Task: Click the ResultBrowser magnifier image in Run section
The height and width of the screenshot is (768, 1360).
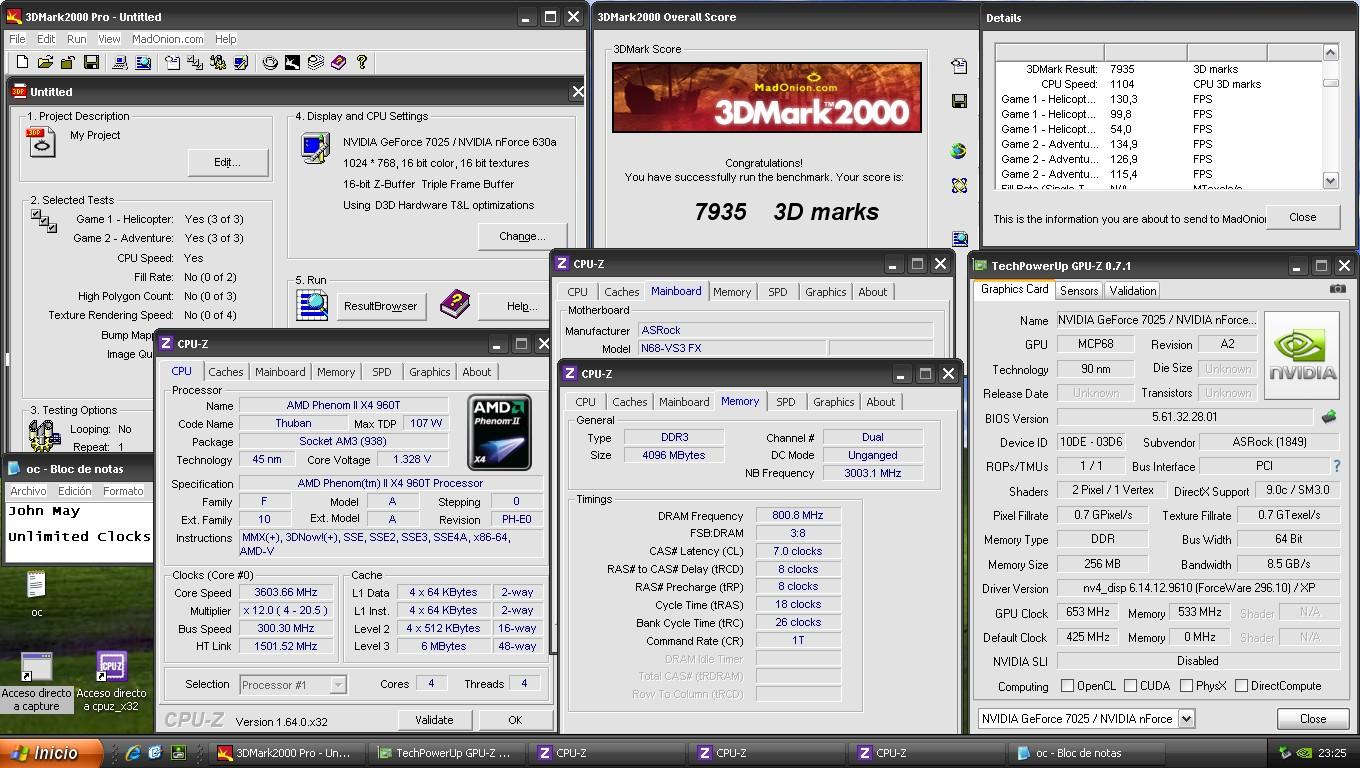Action: (x=313, y=304)
